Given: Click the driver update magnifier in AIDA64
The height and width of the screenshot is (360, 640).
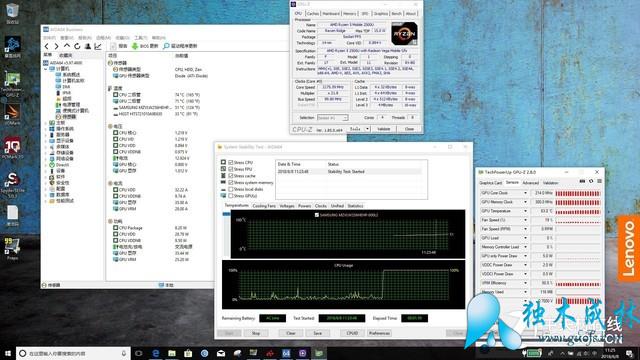Looking at the screenshot, I should point(166,46).
